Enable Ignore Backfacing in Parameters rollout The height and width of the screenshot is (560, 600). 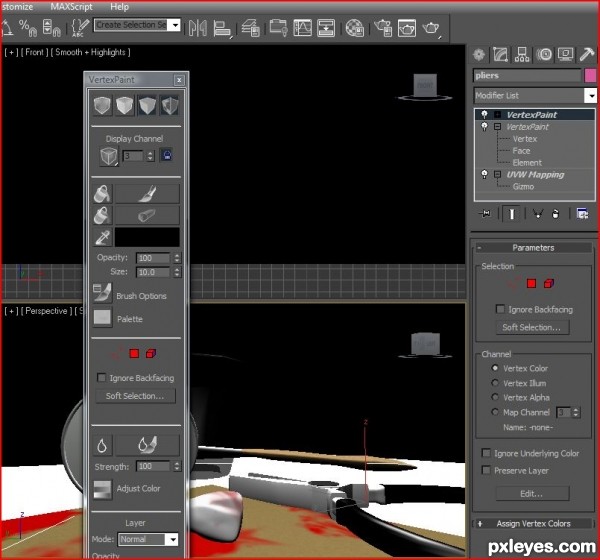click(500, 309)
